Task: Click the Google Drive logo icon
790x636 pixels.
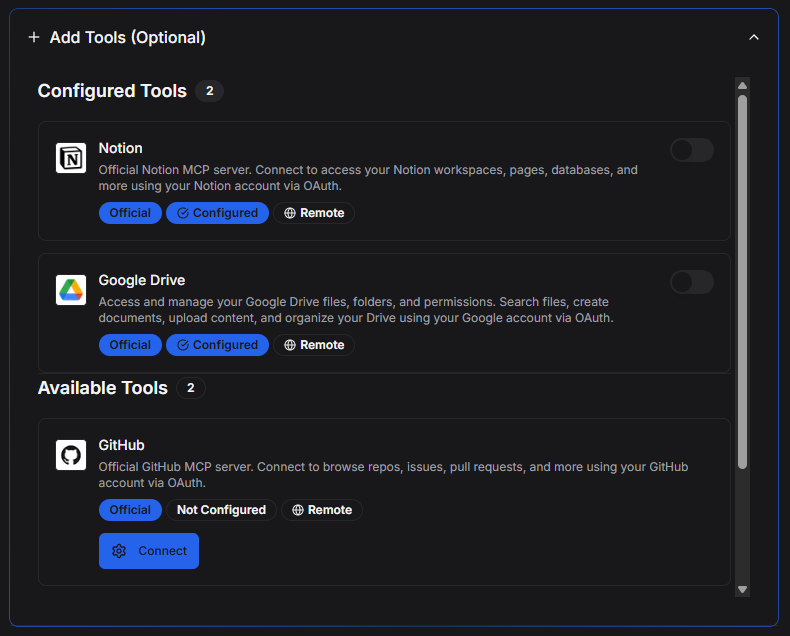Action: coord(71,290)
